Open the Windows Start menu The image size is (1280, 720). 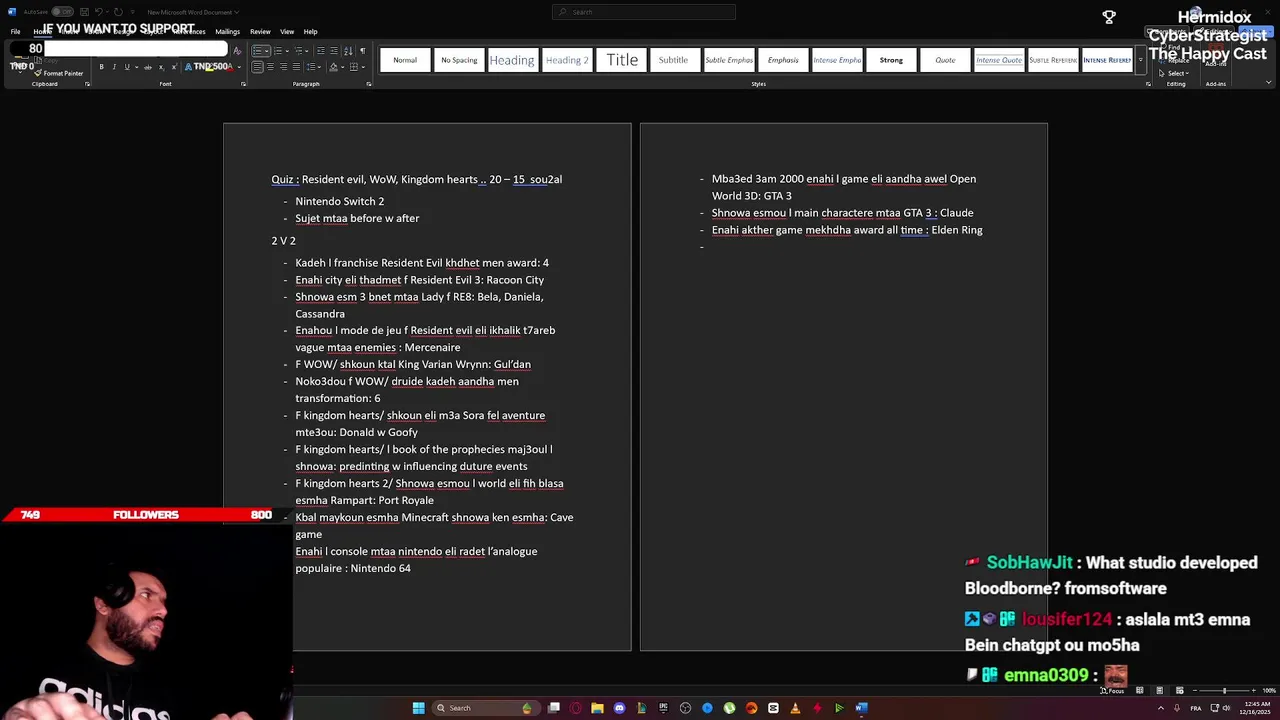pos(418,708)
